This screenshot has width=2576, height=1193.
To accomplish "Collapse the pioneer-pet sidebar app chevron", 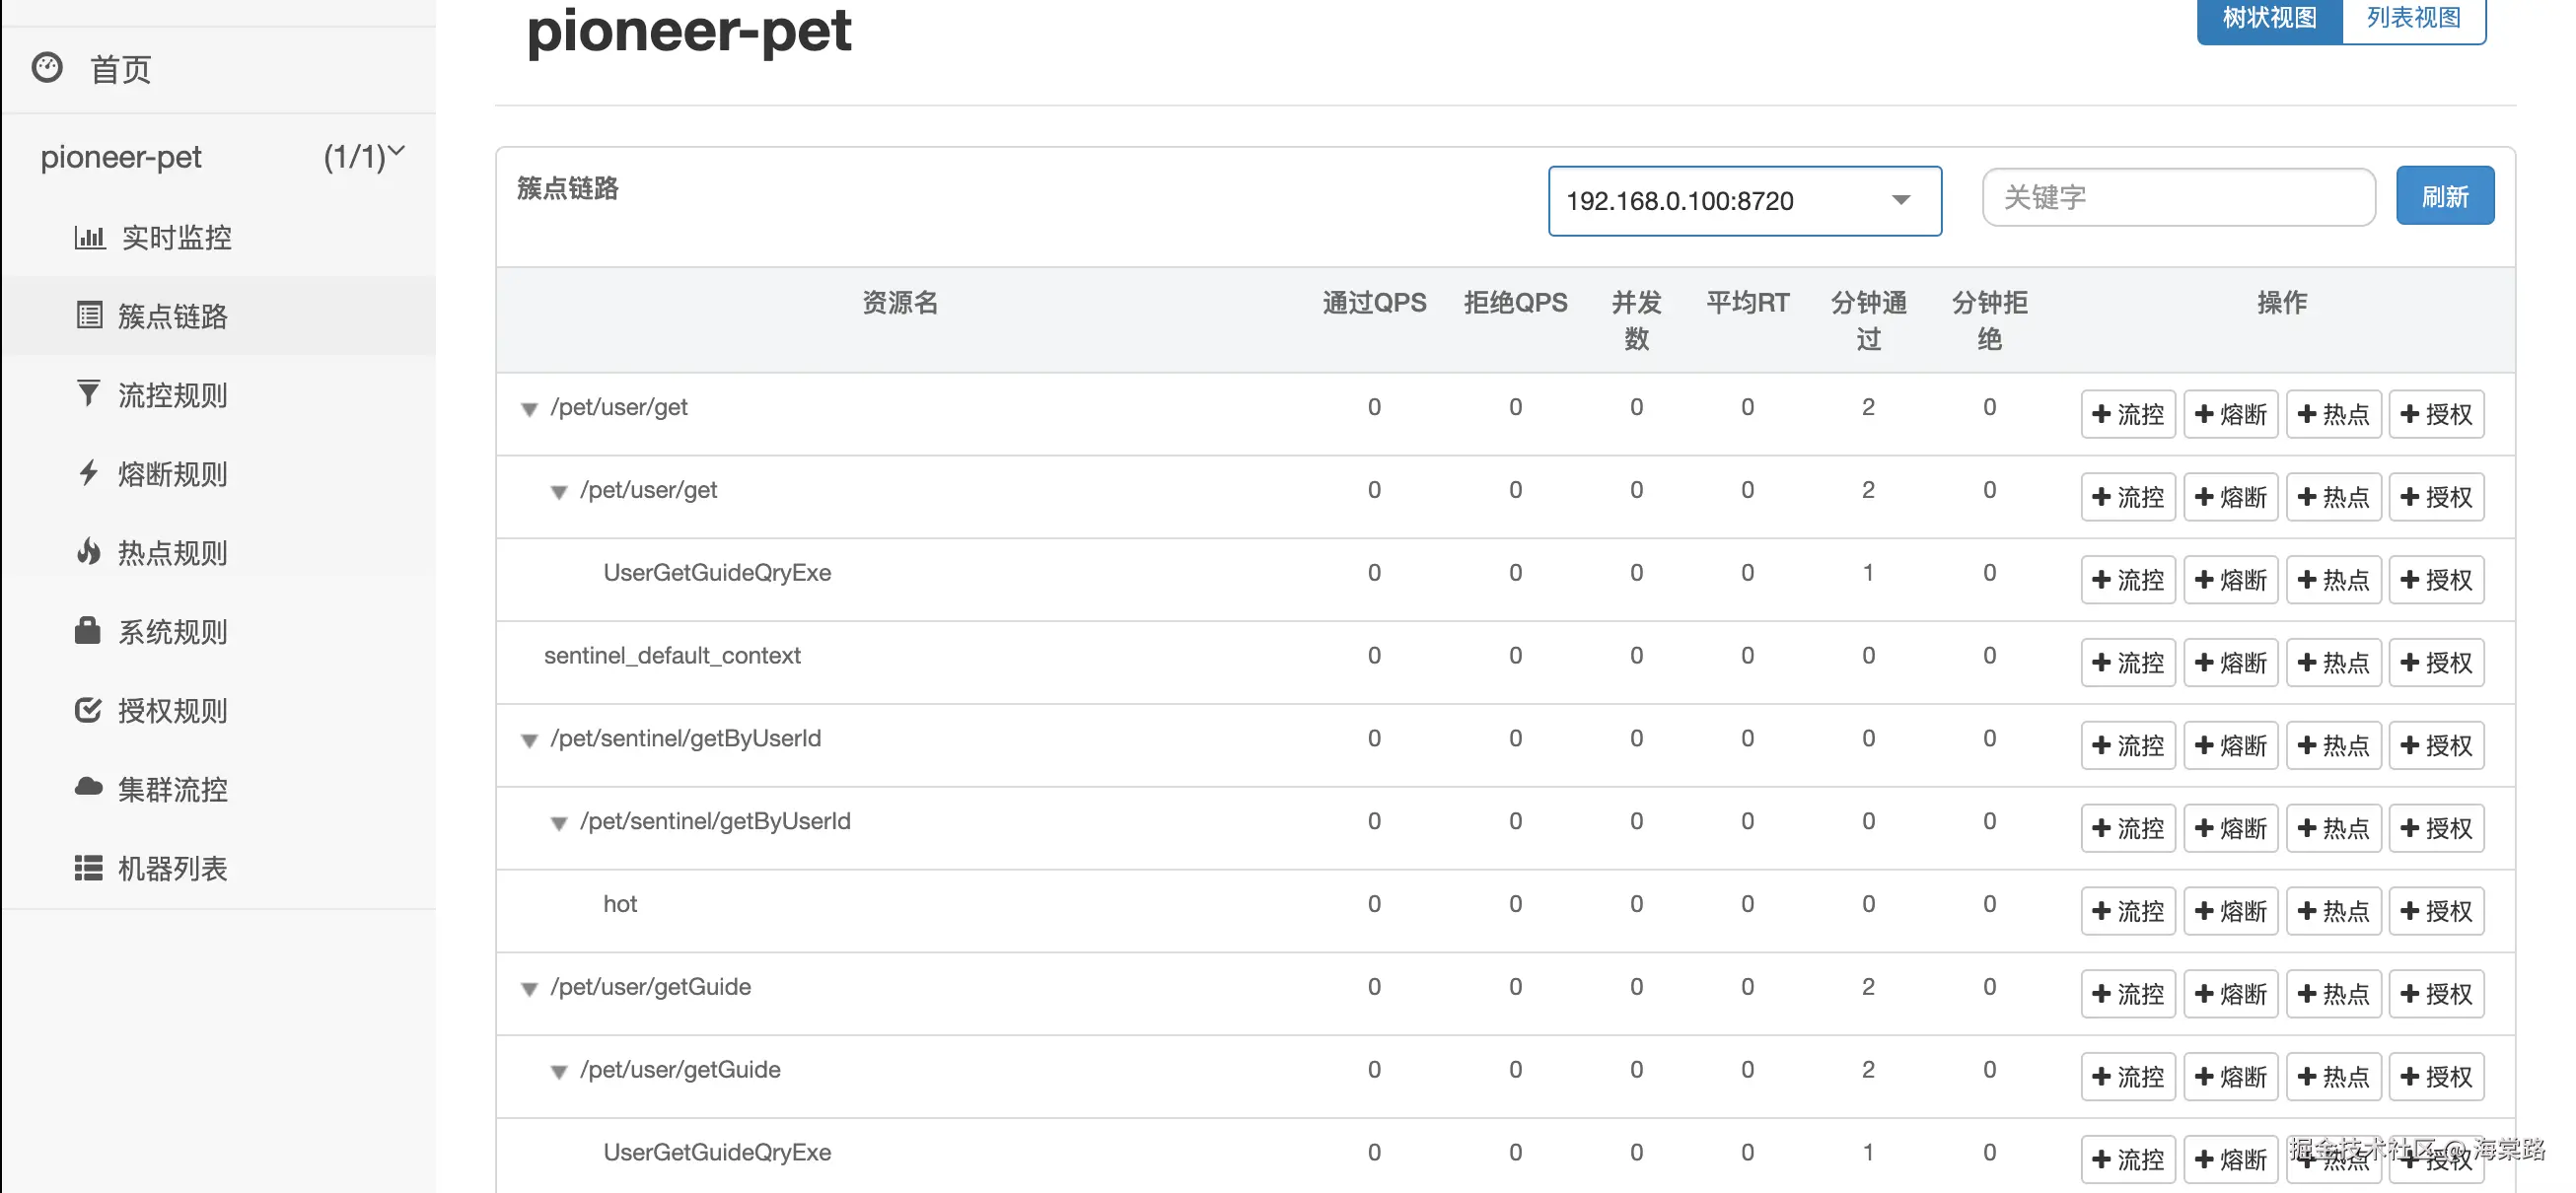I will click(397, 152).
